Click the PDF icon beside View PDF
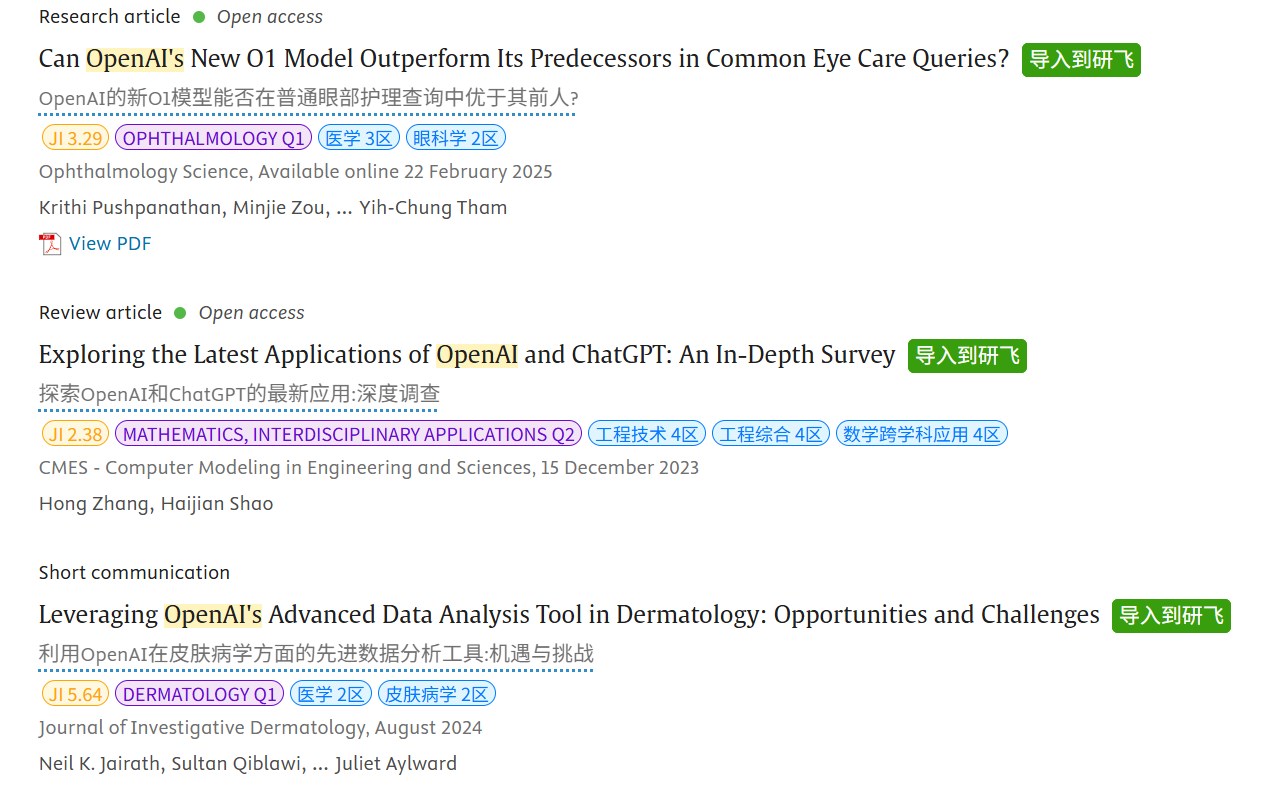The height and width of the screenshot is (800, 1280). (x=50, y=244)
